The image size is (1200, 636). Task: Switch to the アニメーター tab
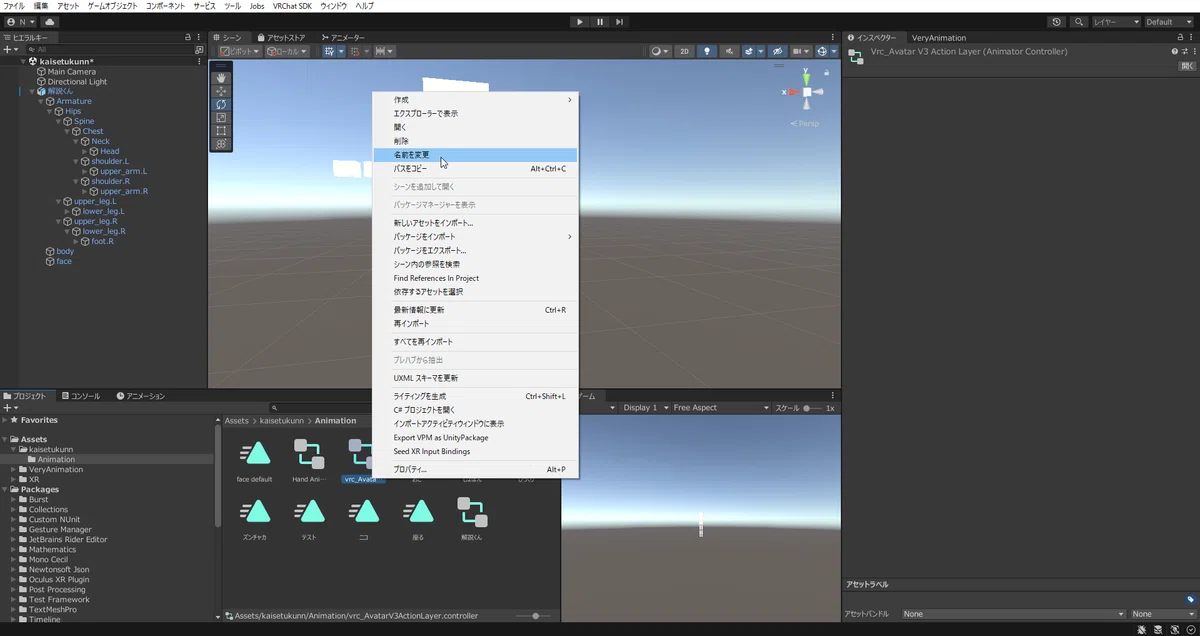343,37
